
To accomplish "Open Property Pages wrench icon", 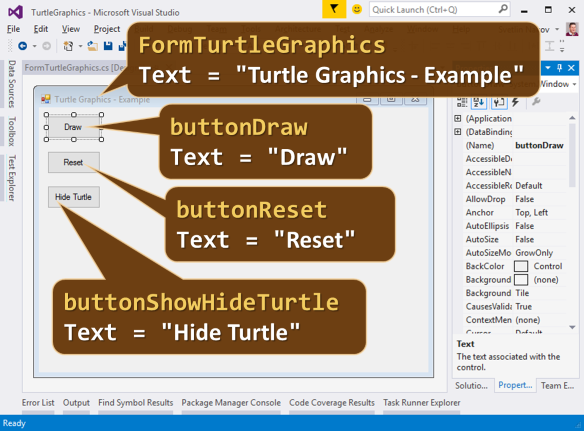I will coord(536,101).
